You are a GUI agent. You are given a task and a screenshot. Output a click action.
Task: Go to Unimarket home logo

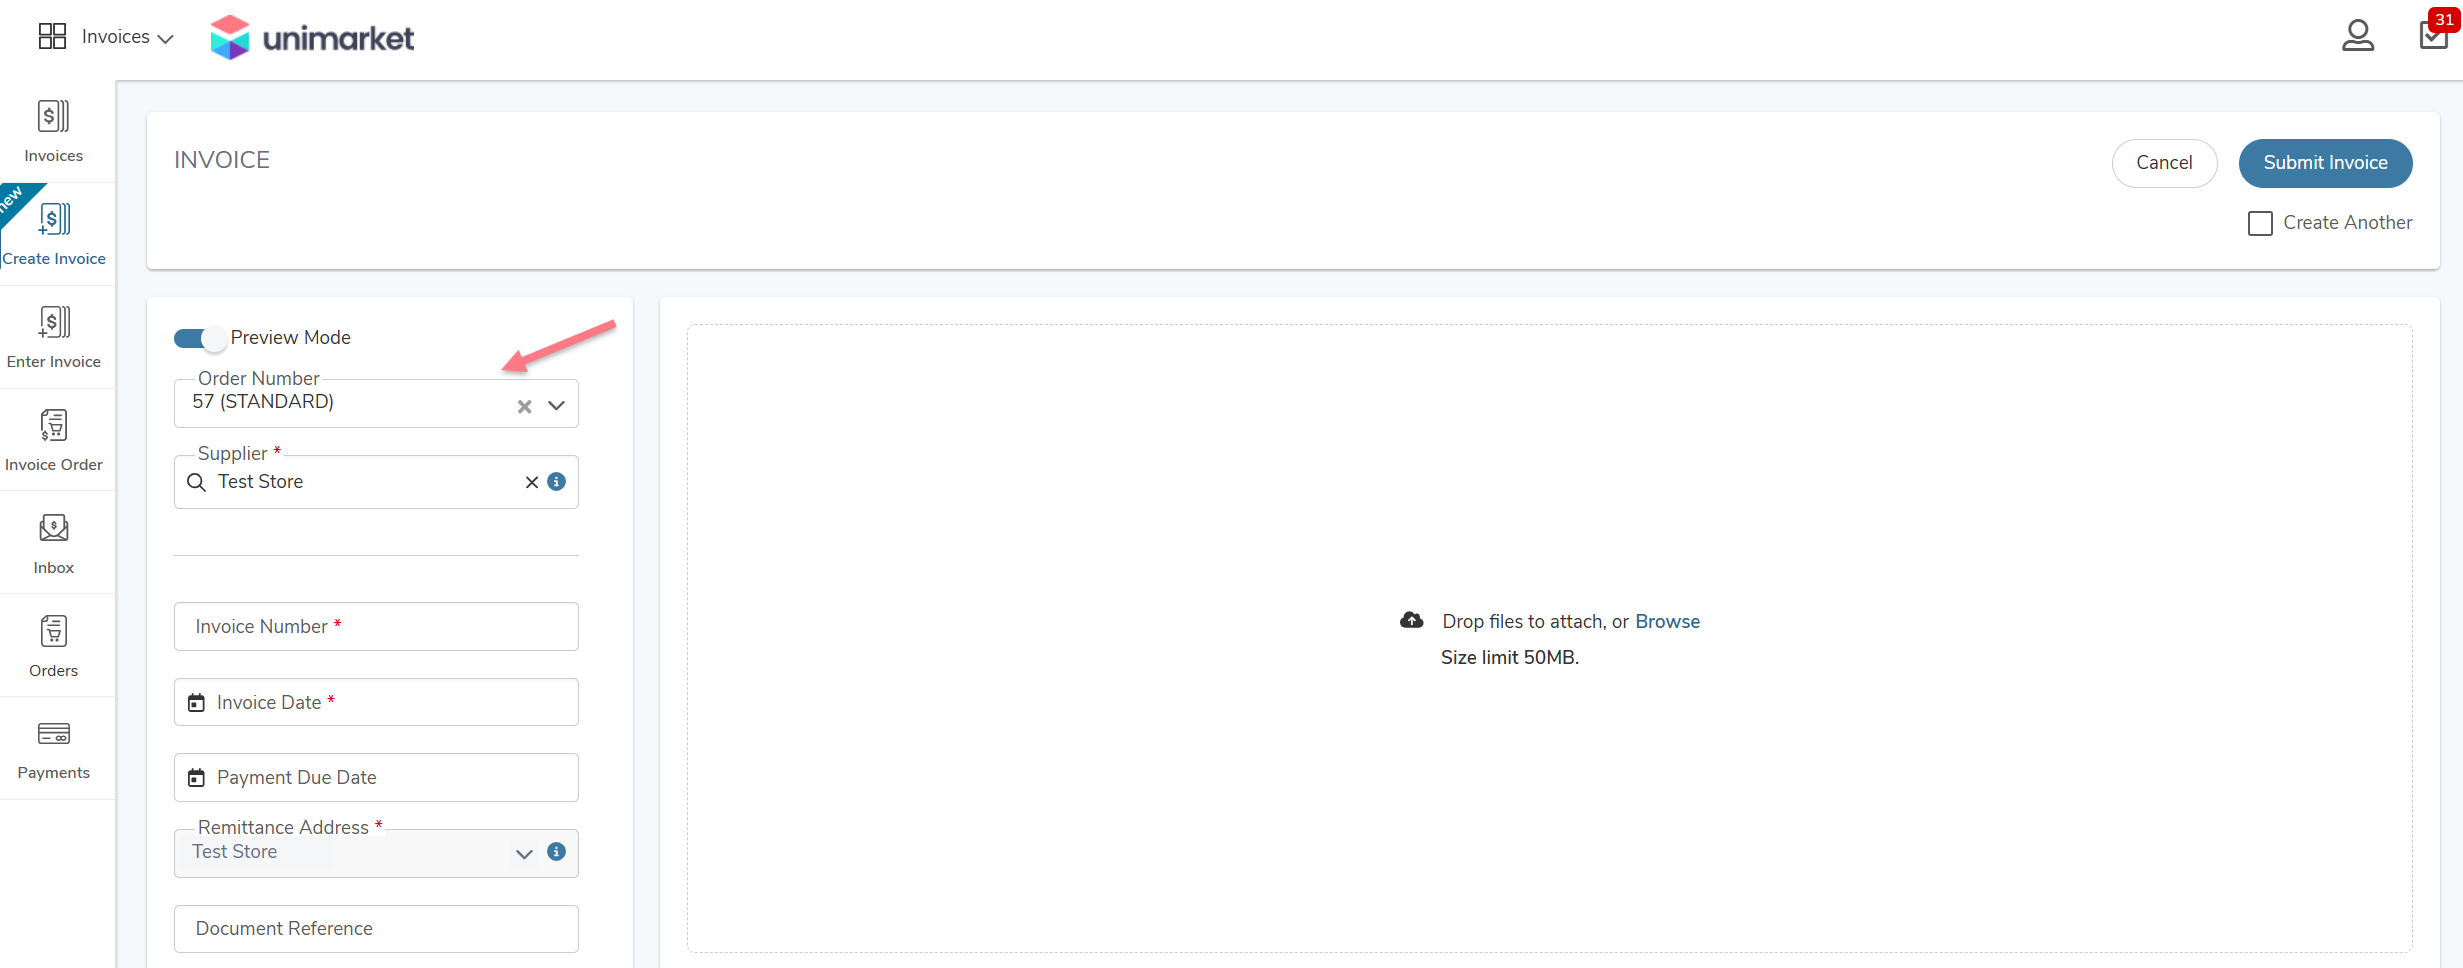click(x=312, y=38)
